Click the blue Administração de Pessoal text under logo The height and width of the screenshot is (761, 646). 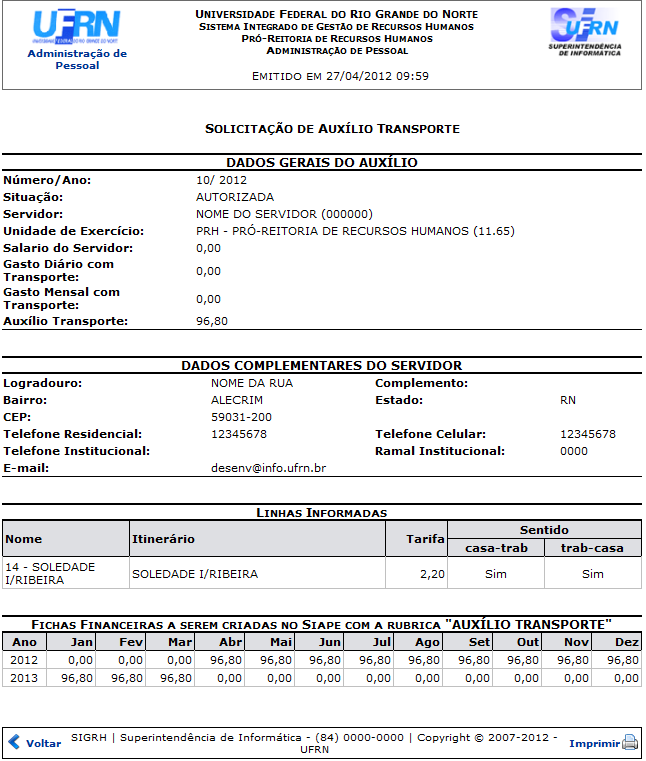(77, 59)
